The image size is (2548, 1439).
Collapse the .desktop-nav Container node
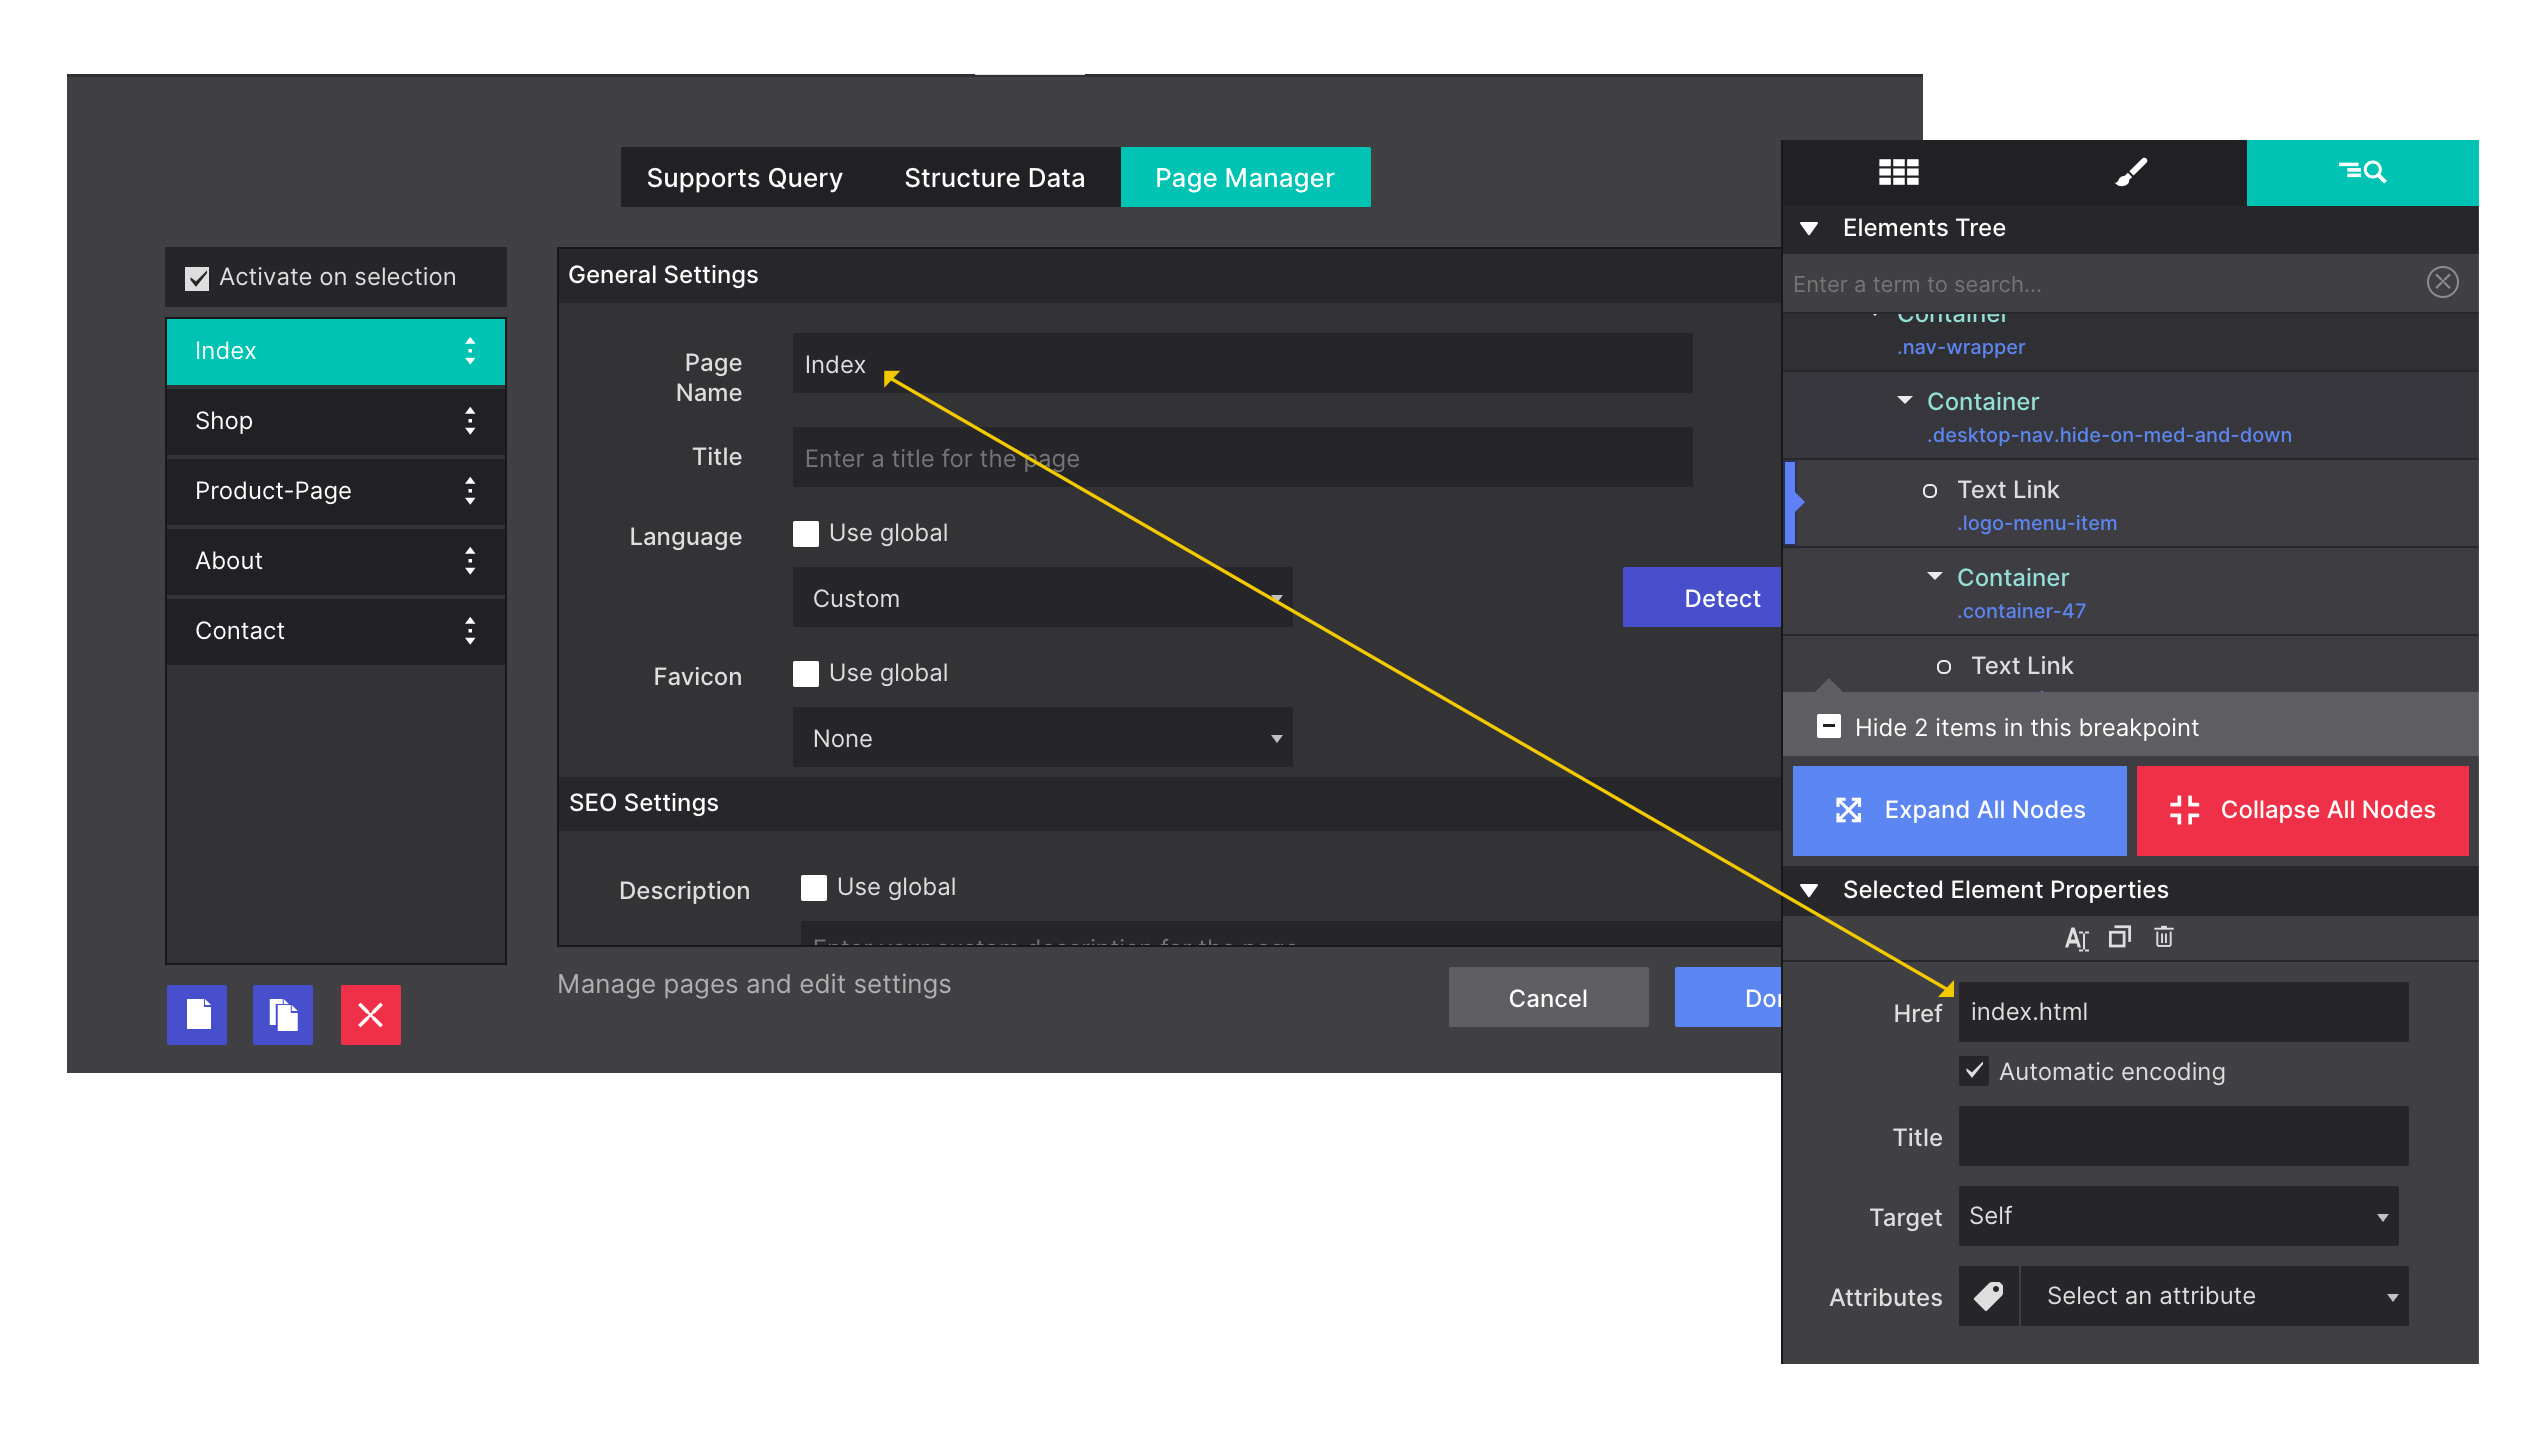(x=1904, y=400)
